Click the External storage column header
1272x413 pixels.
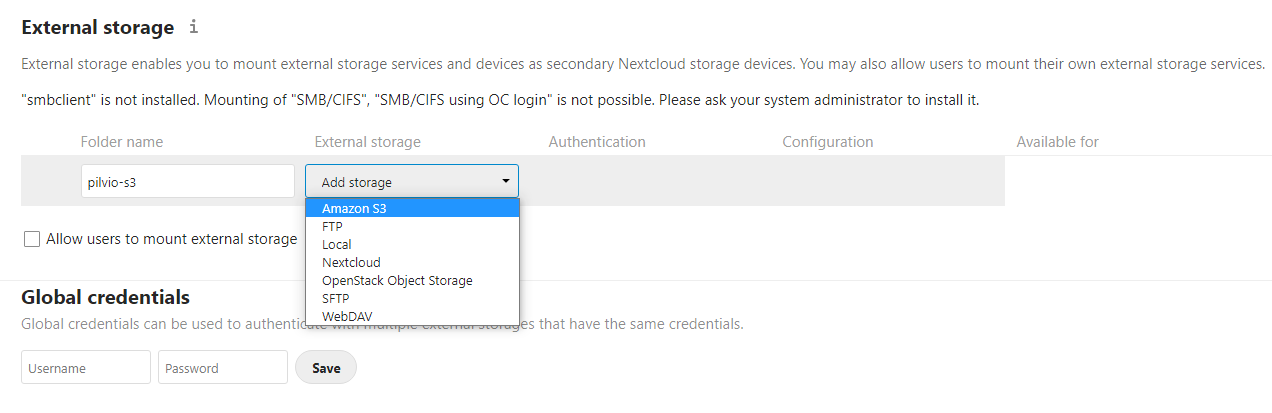click(368, 142)
